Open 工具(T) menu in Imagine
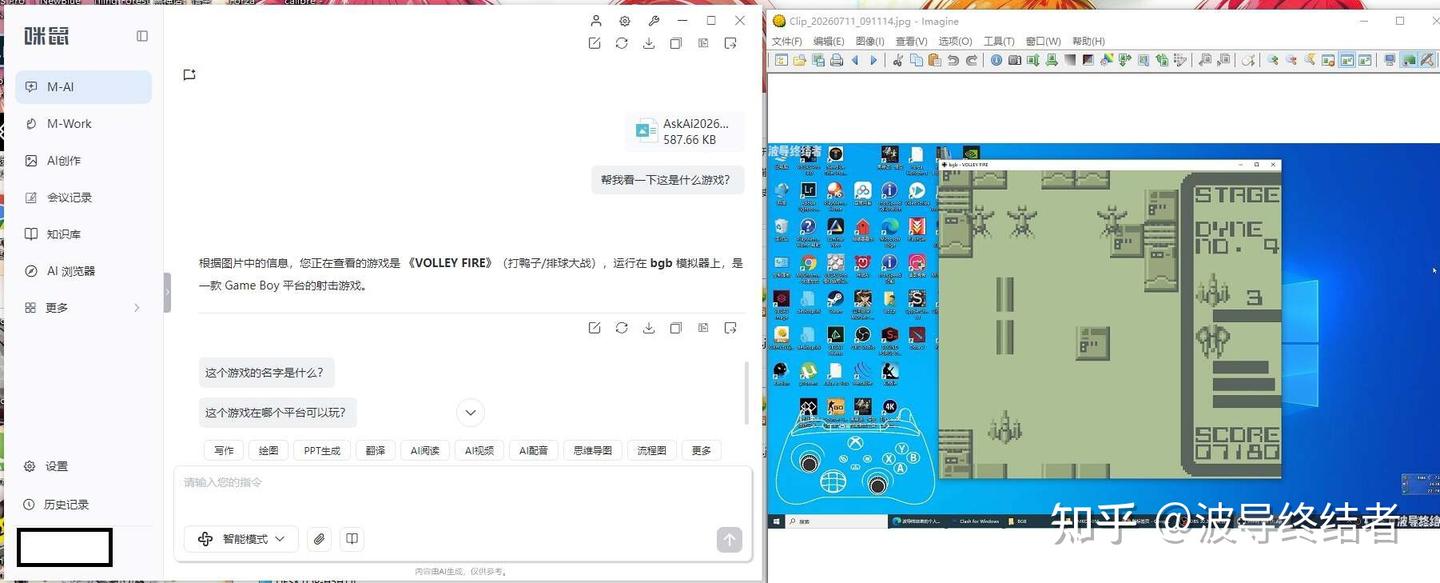 [999, 41]
